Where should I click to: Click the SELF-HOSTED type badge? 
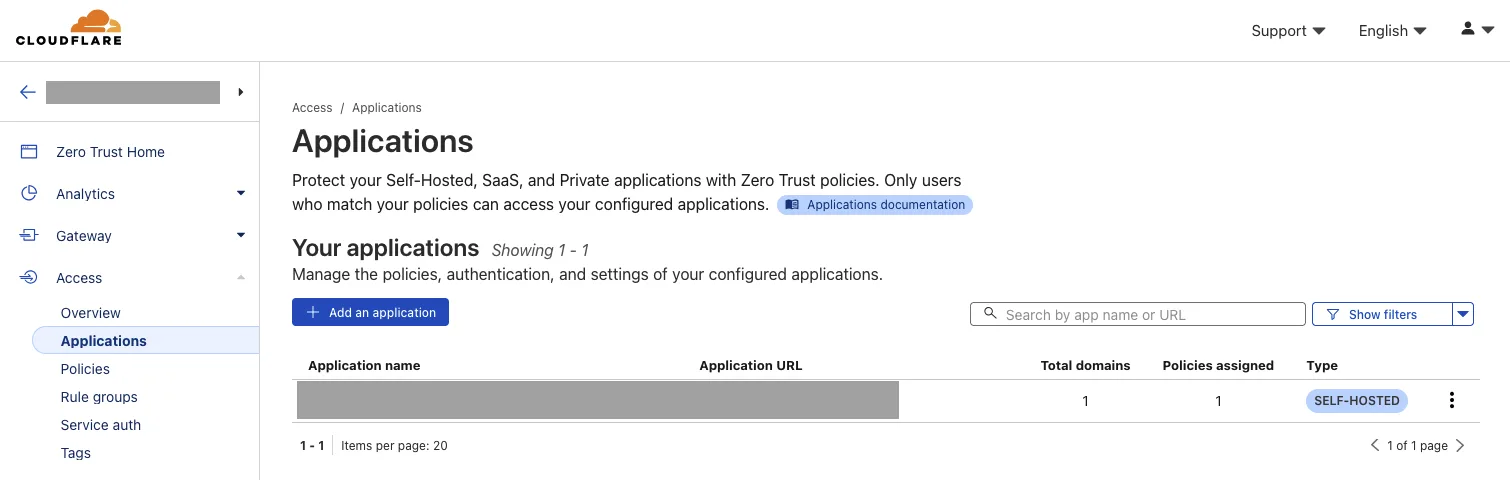click(1357, 401)
